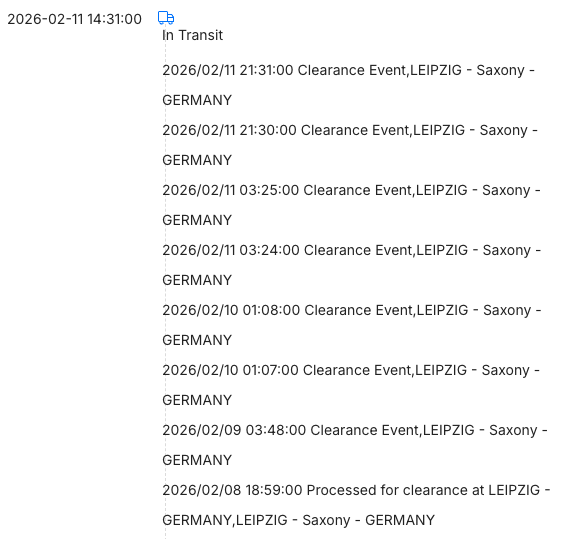Choose the 2026/02/11 03:24:00 Clearance Event line

pyautogui.click(x=352, y=265)
